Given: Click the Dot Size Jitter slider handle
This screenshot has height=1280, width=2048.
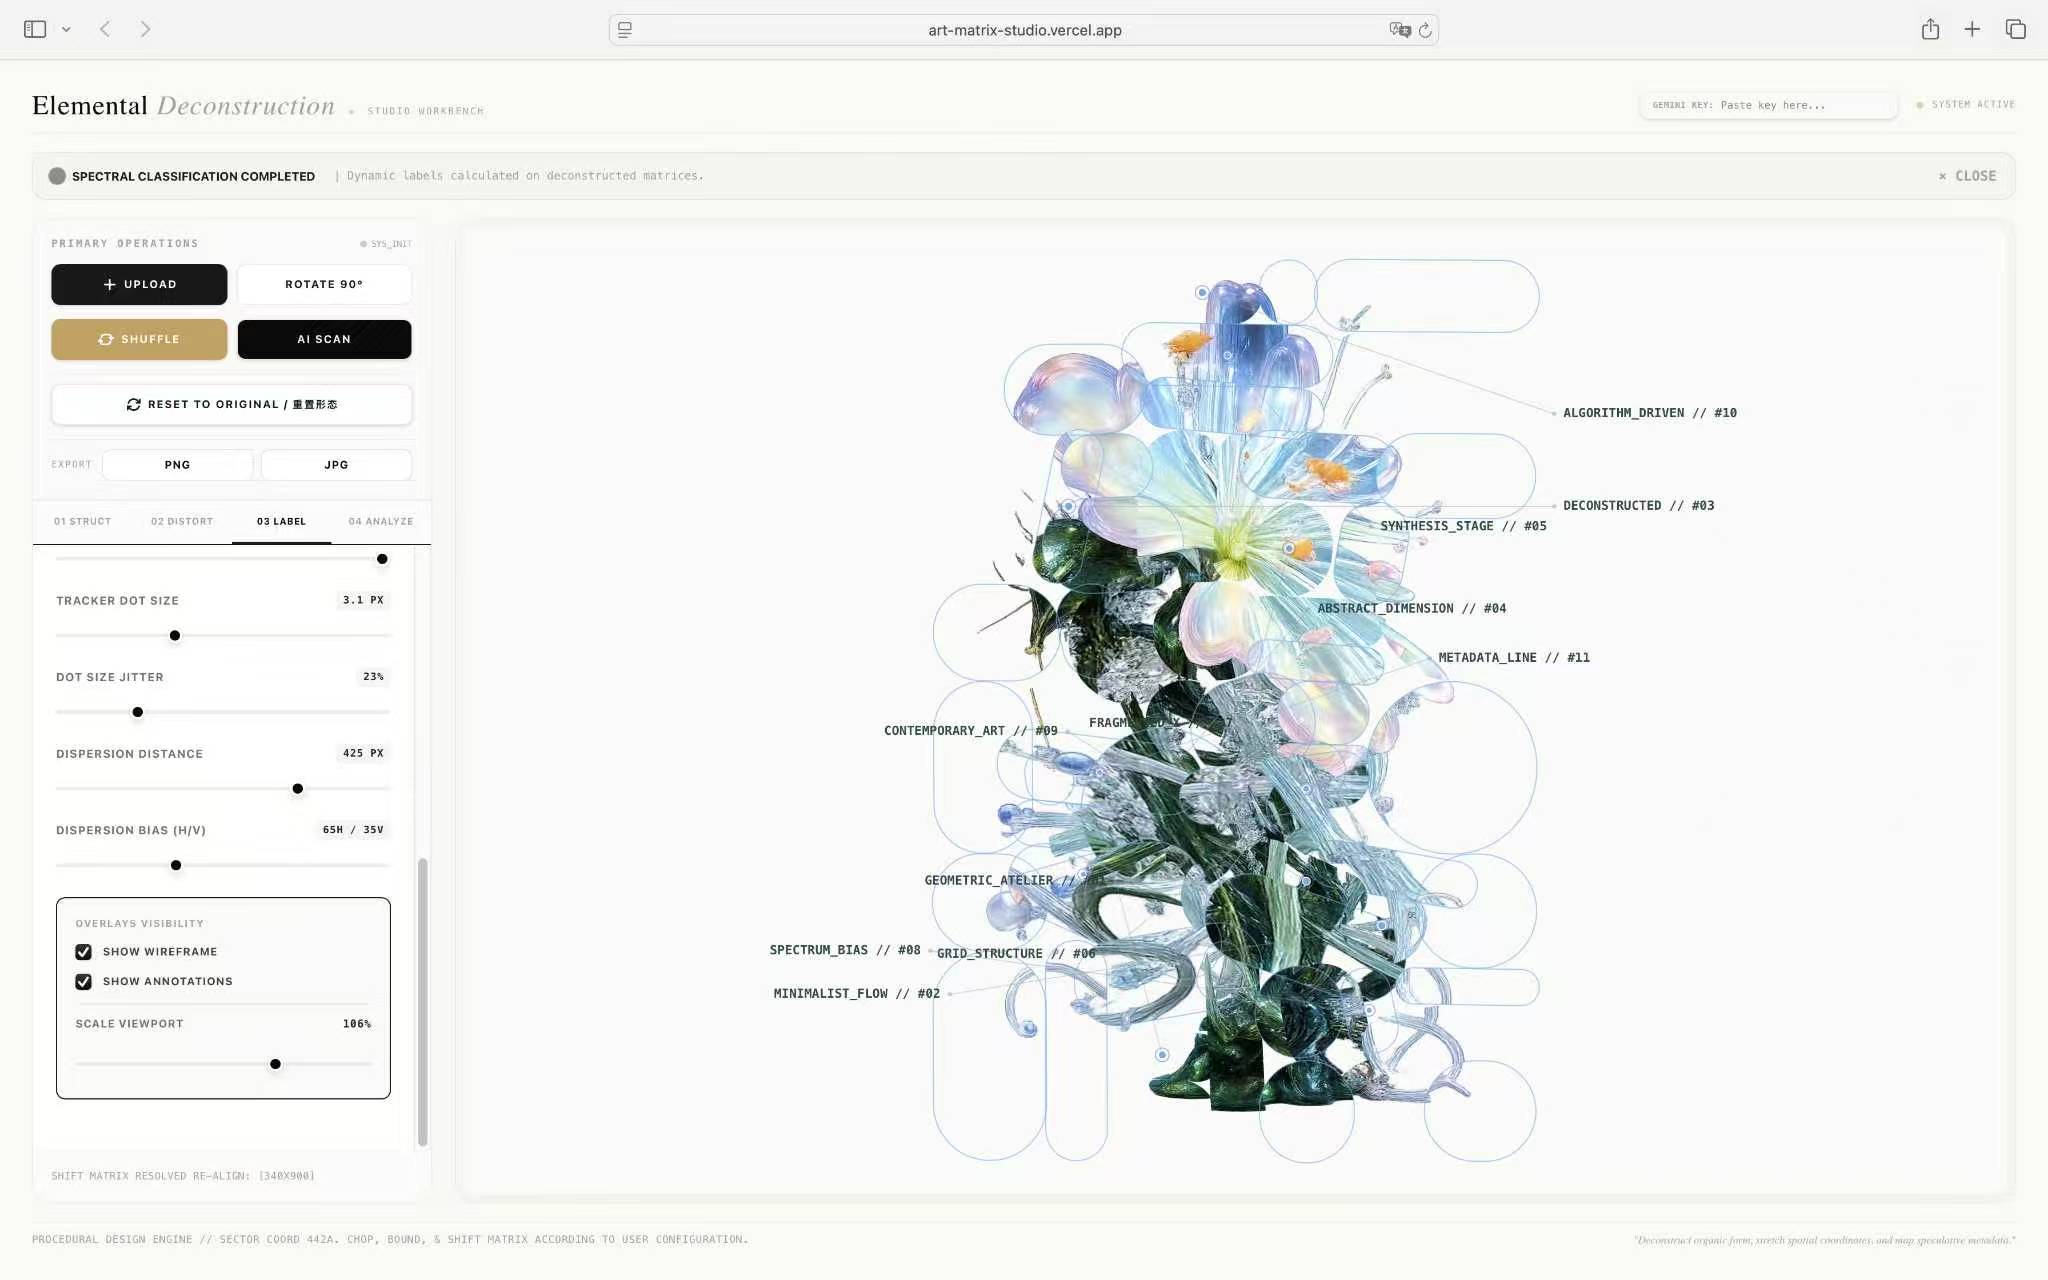Looking at the screenshot, I should pyautogui.click(x=138, y=712).
